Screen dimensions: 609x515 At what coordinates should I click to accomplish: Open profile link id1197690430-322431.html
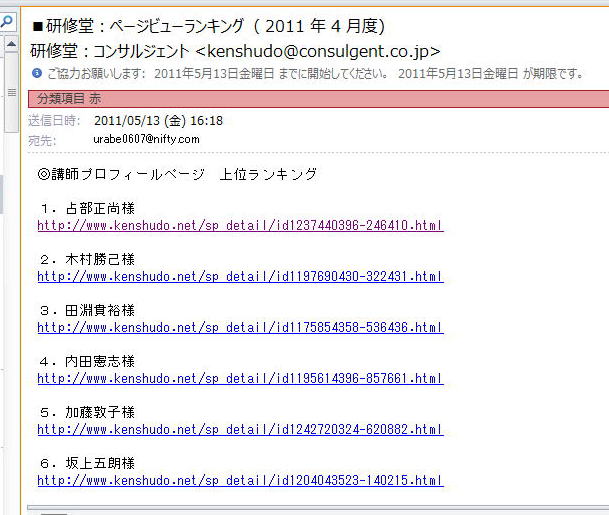tap(240, 277)
